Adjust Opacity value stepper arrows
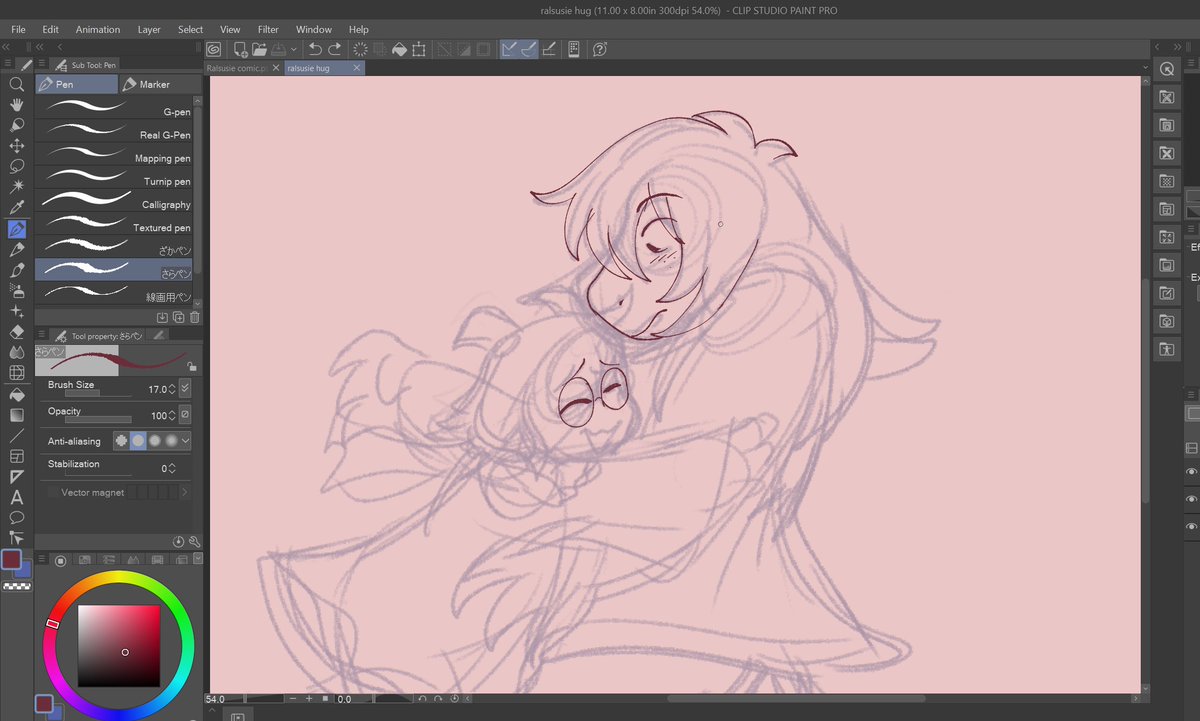The width and height of the screenshot is (1200, 721). click(x=172, y=414)
